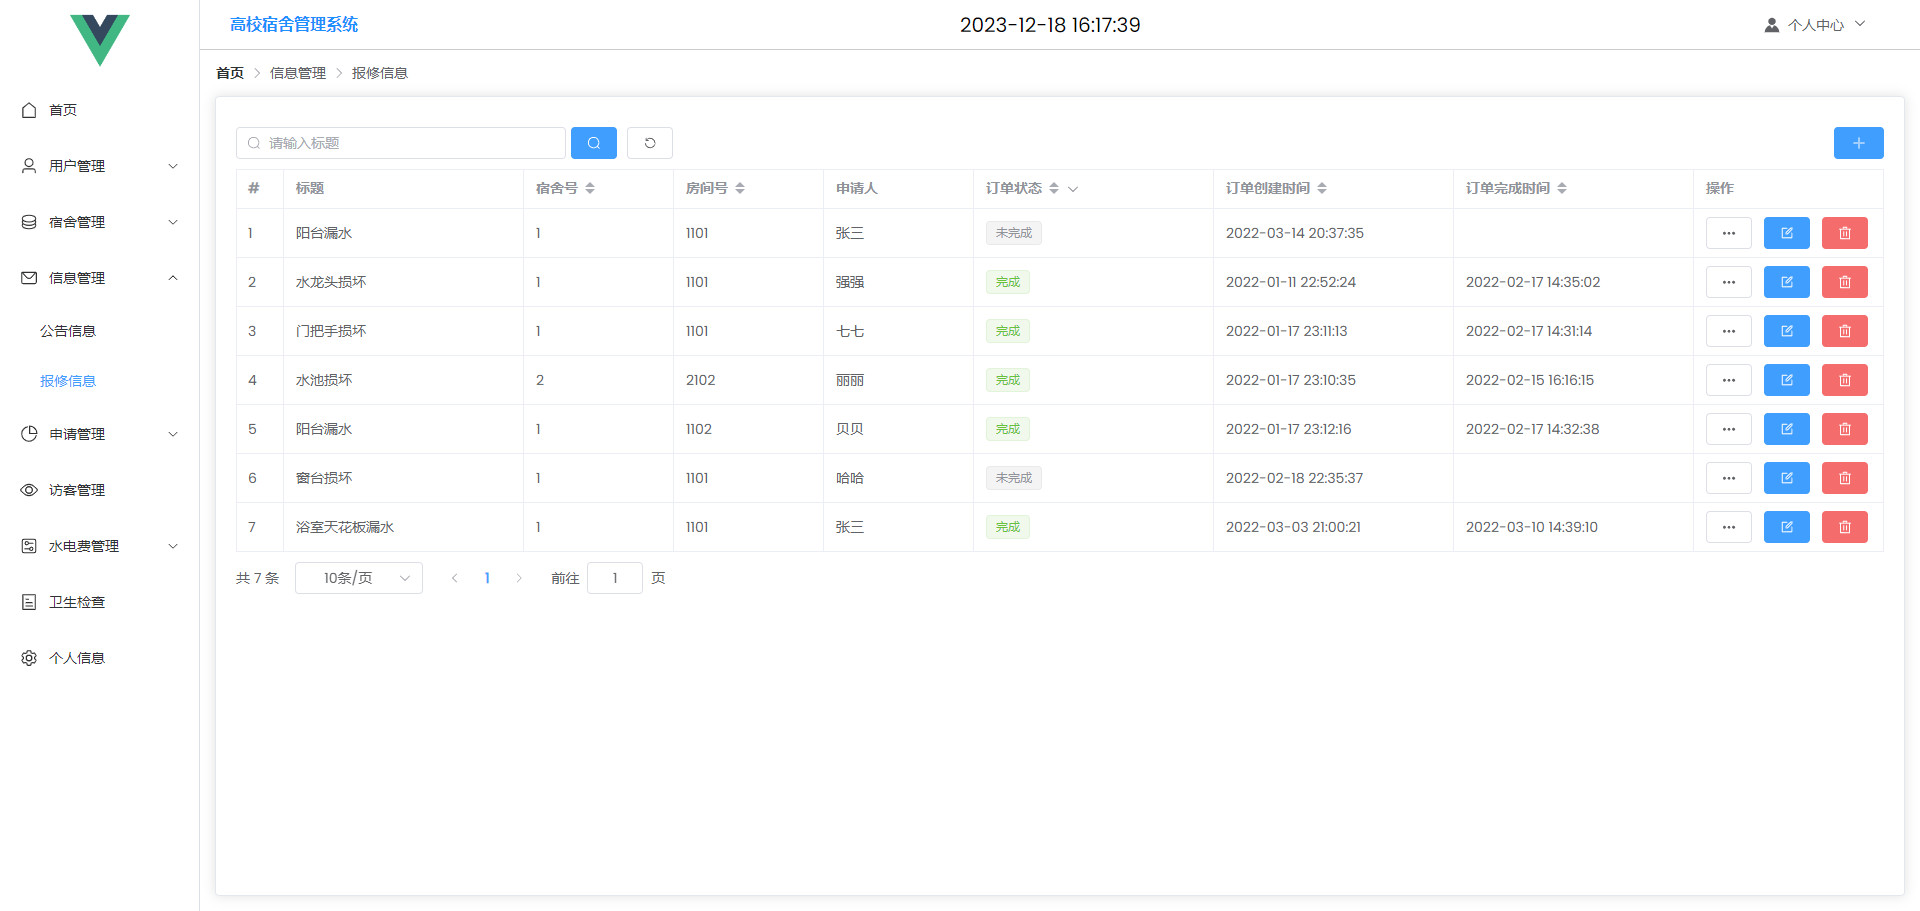This screenshot has height=911, width=1920.
Task: Open more options for row 1
Action: pyautogui.click(x=1728, y=233)
